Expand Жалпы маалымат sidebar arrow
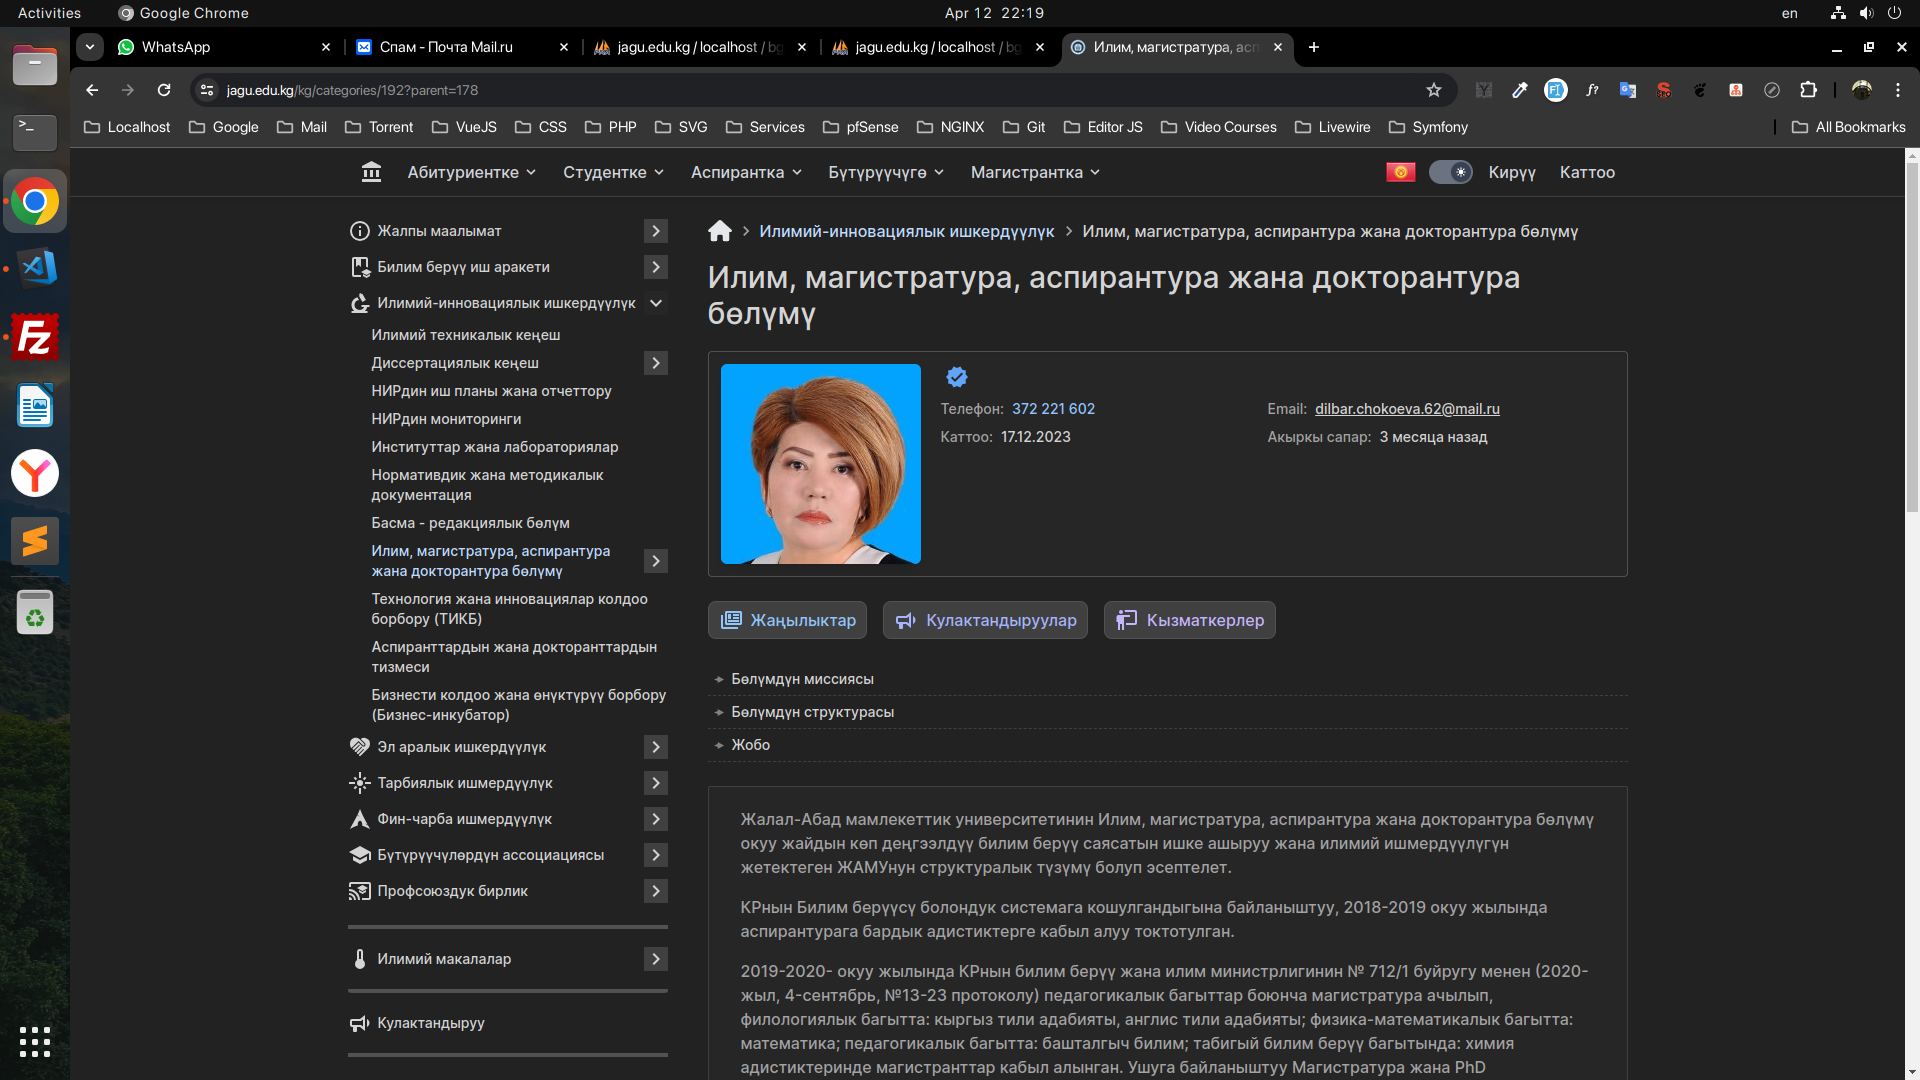 coord(655,231)
